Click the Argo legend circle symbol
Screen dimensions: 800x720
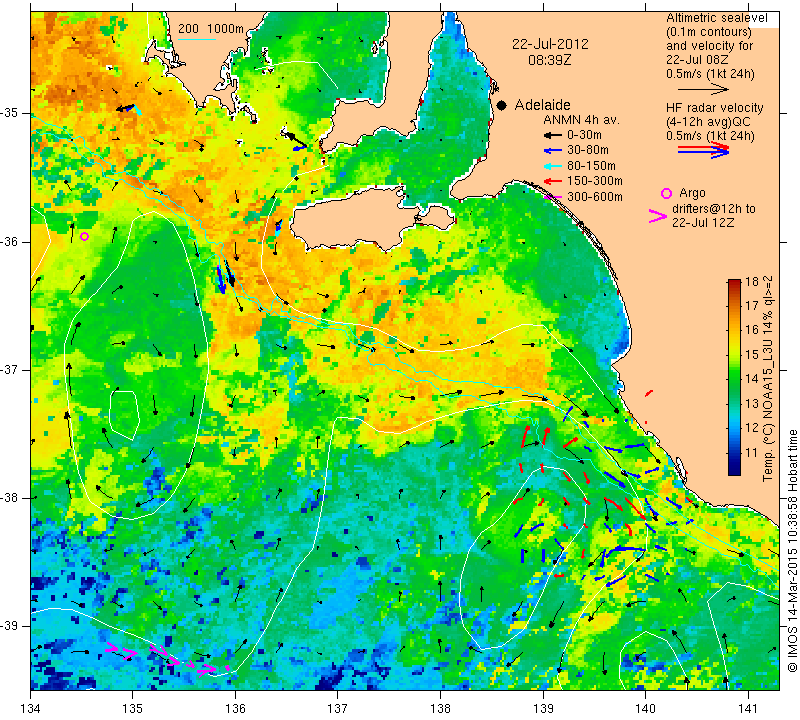coord(666,193)
